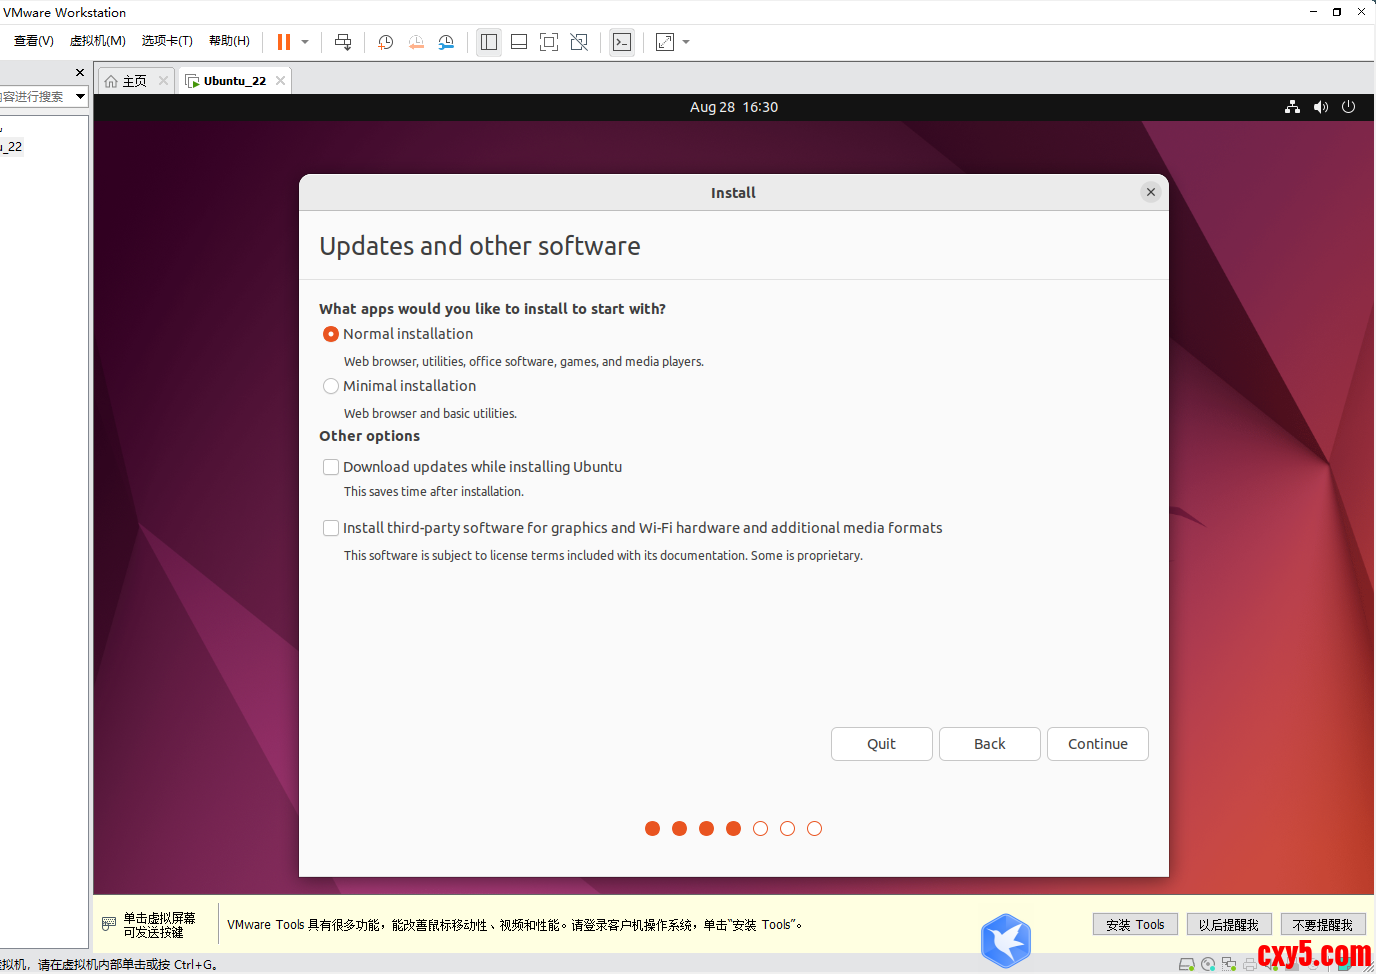
Task: Select Minimal installation radio button
Action: click(331, 386)
